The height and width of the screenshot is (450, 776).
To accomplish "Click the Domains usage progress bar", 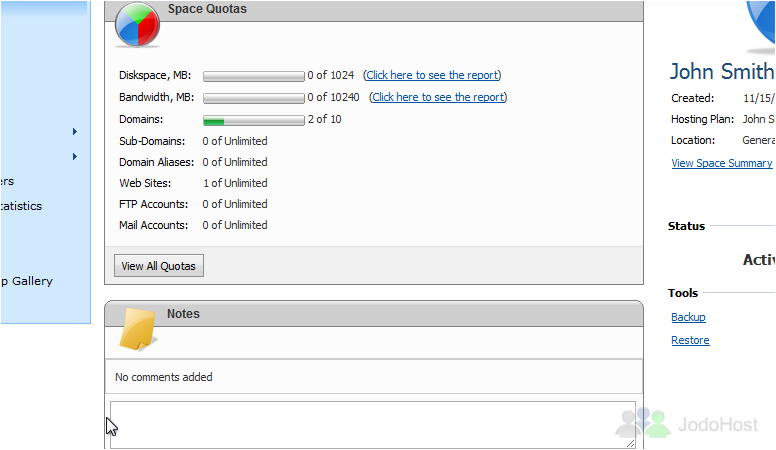I will pos(254,120).
